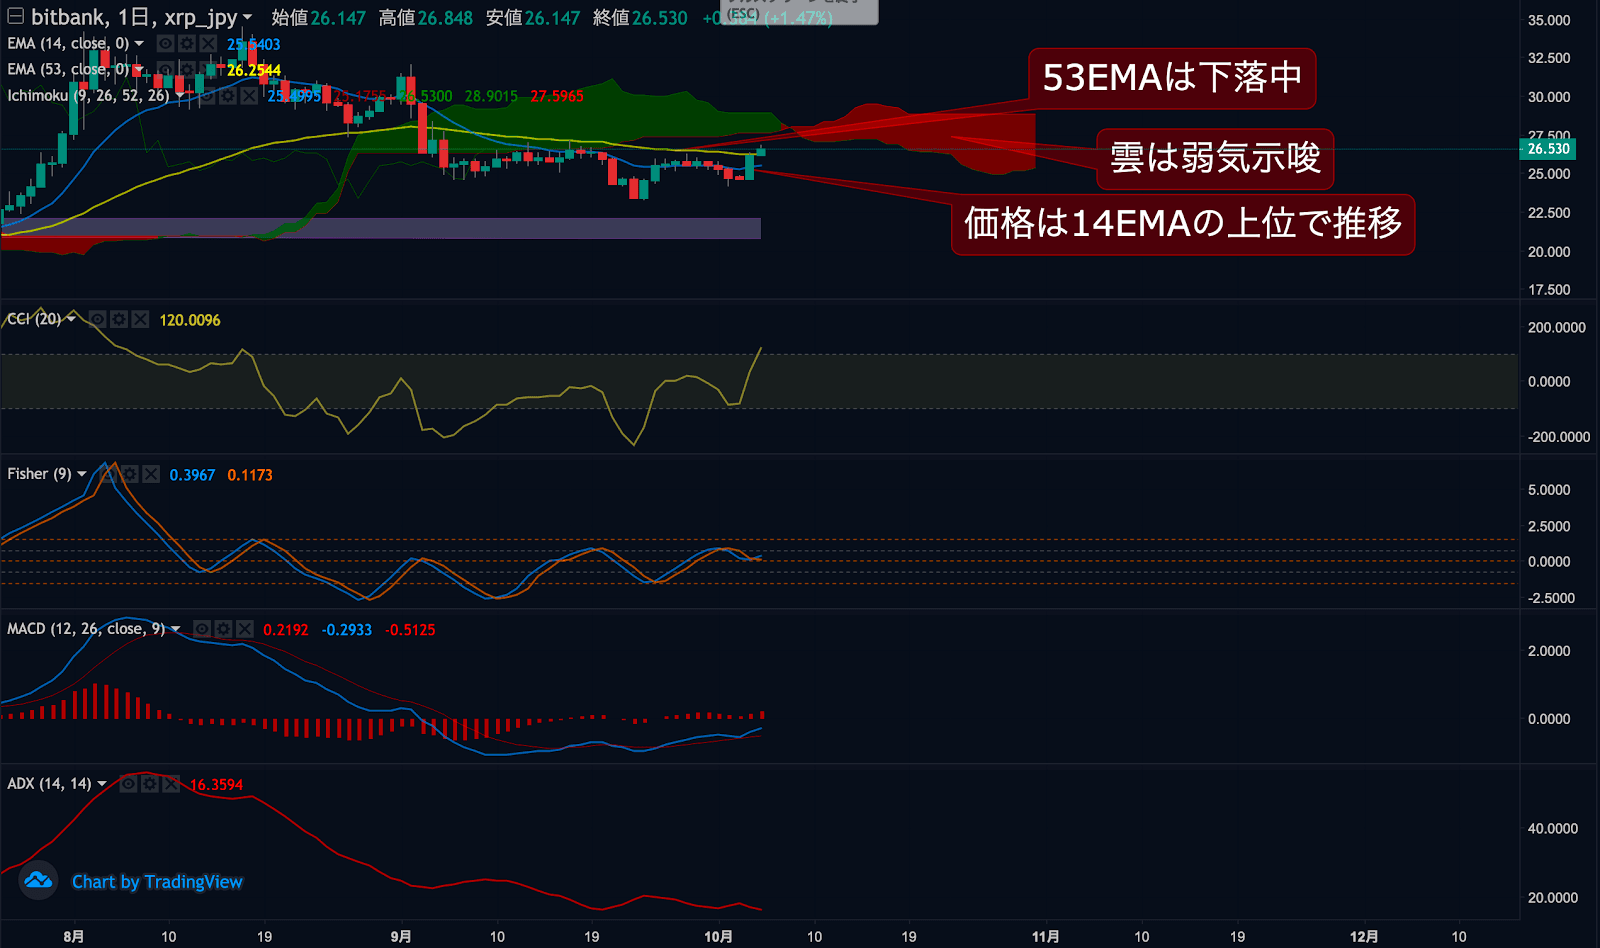Image resolution: width=1600 pixels, height=948 pixels.
Task: Open the Fisher (9) dropdown arrow
Action: [x=82, y=474]
